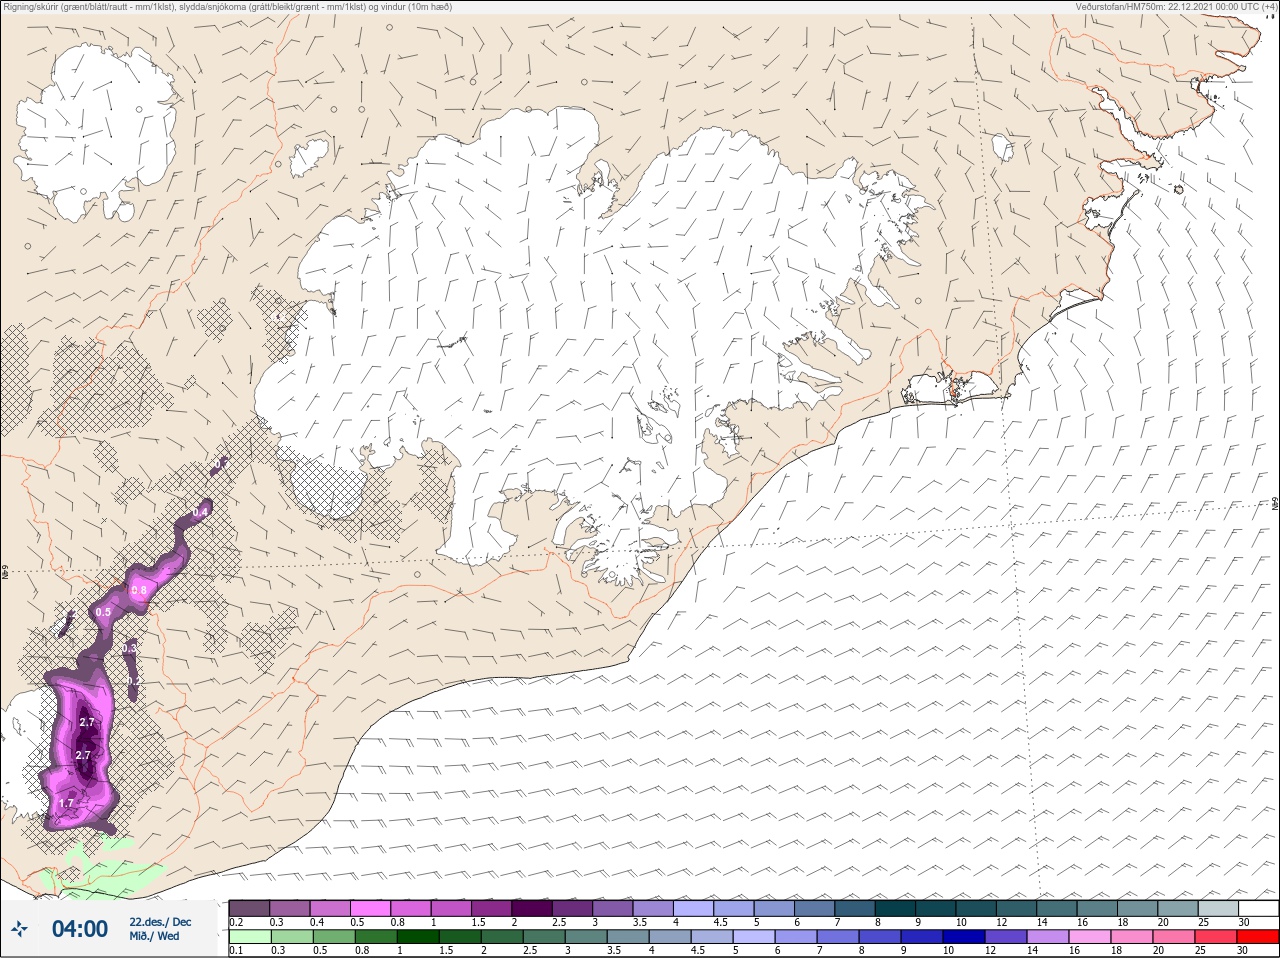1280x958 pixels.
Task: Pick the bright red swatch after 30 on lower scale
Action: pos(1259,937)
